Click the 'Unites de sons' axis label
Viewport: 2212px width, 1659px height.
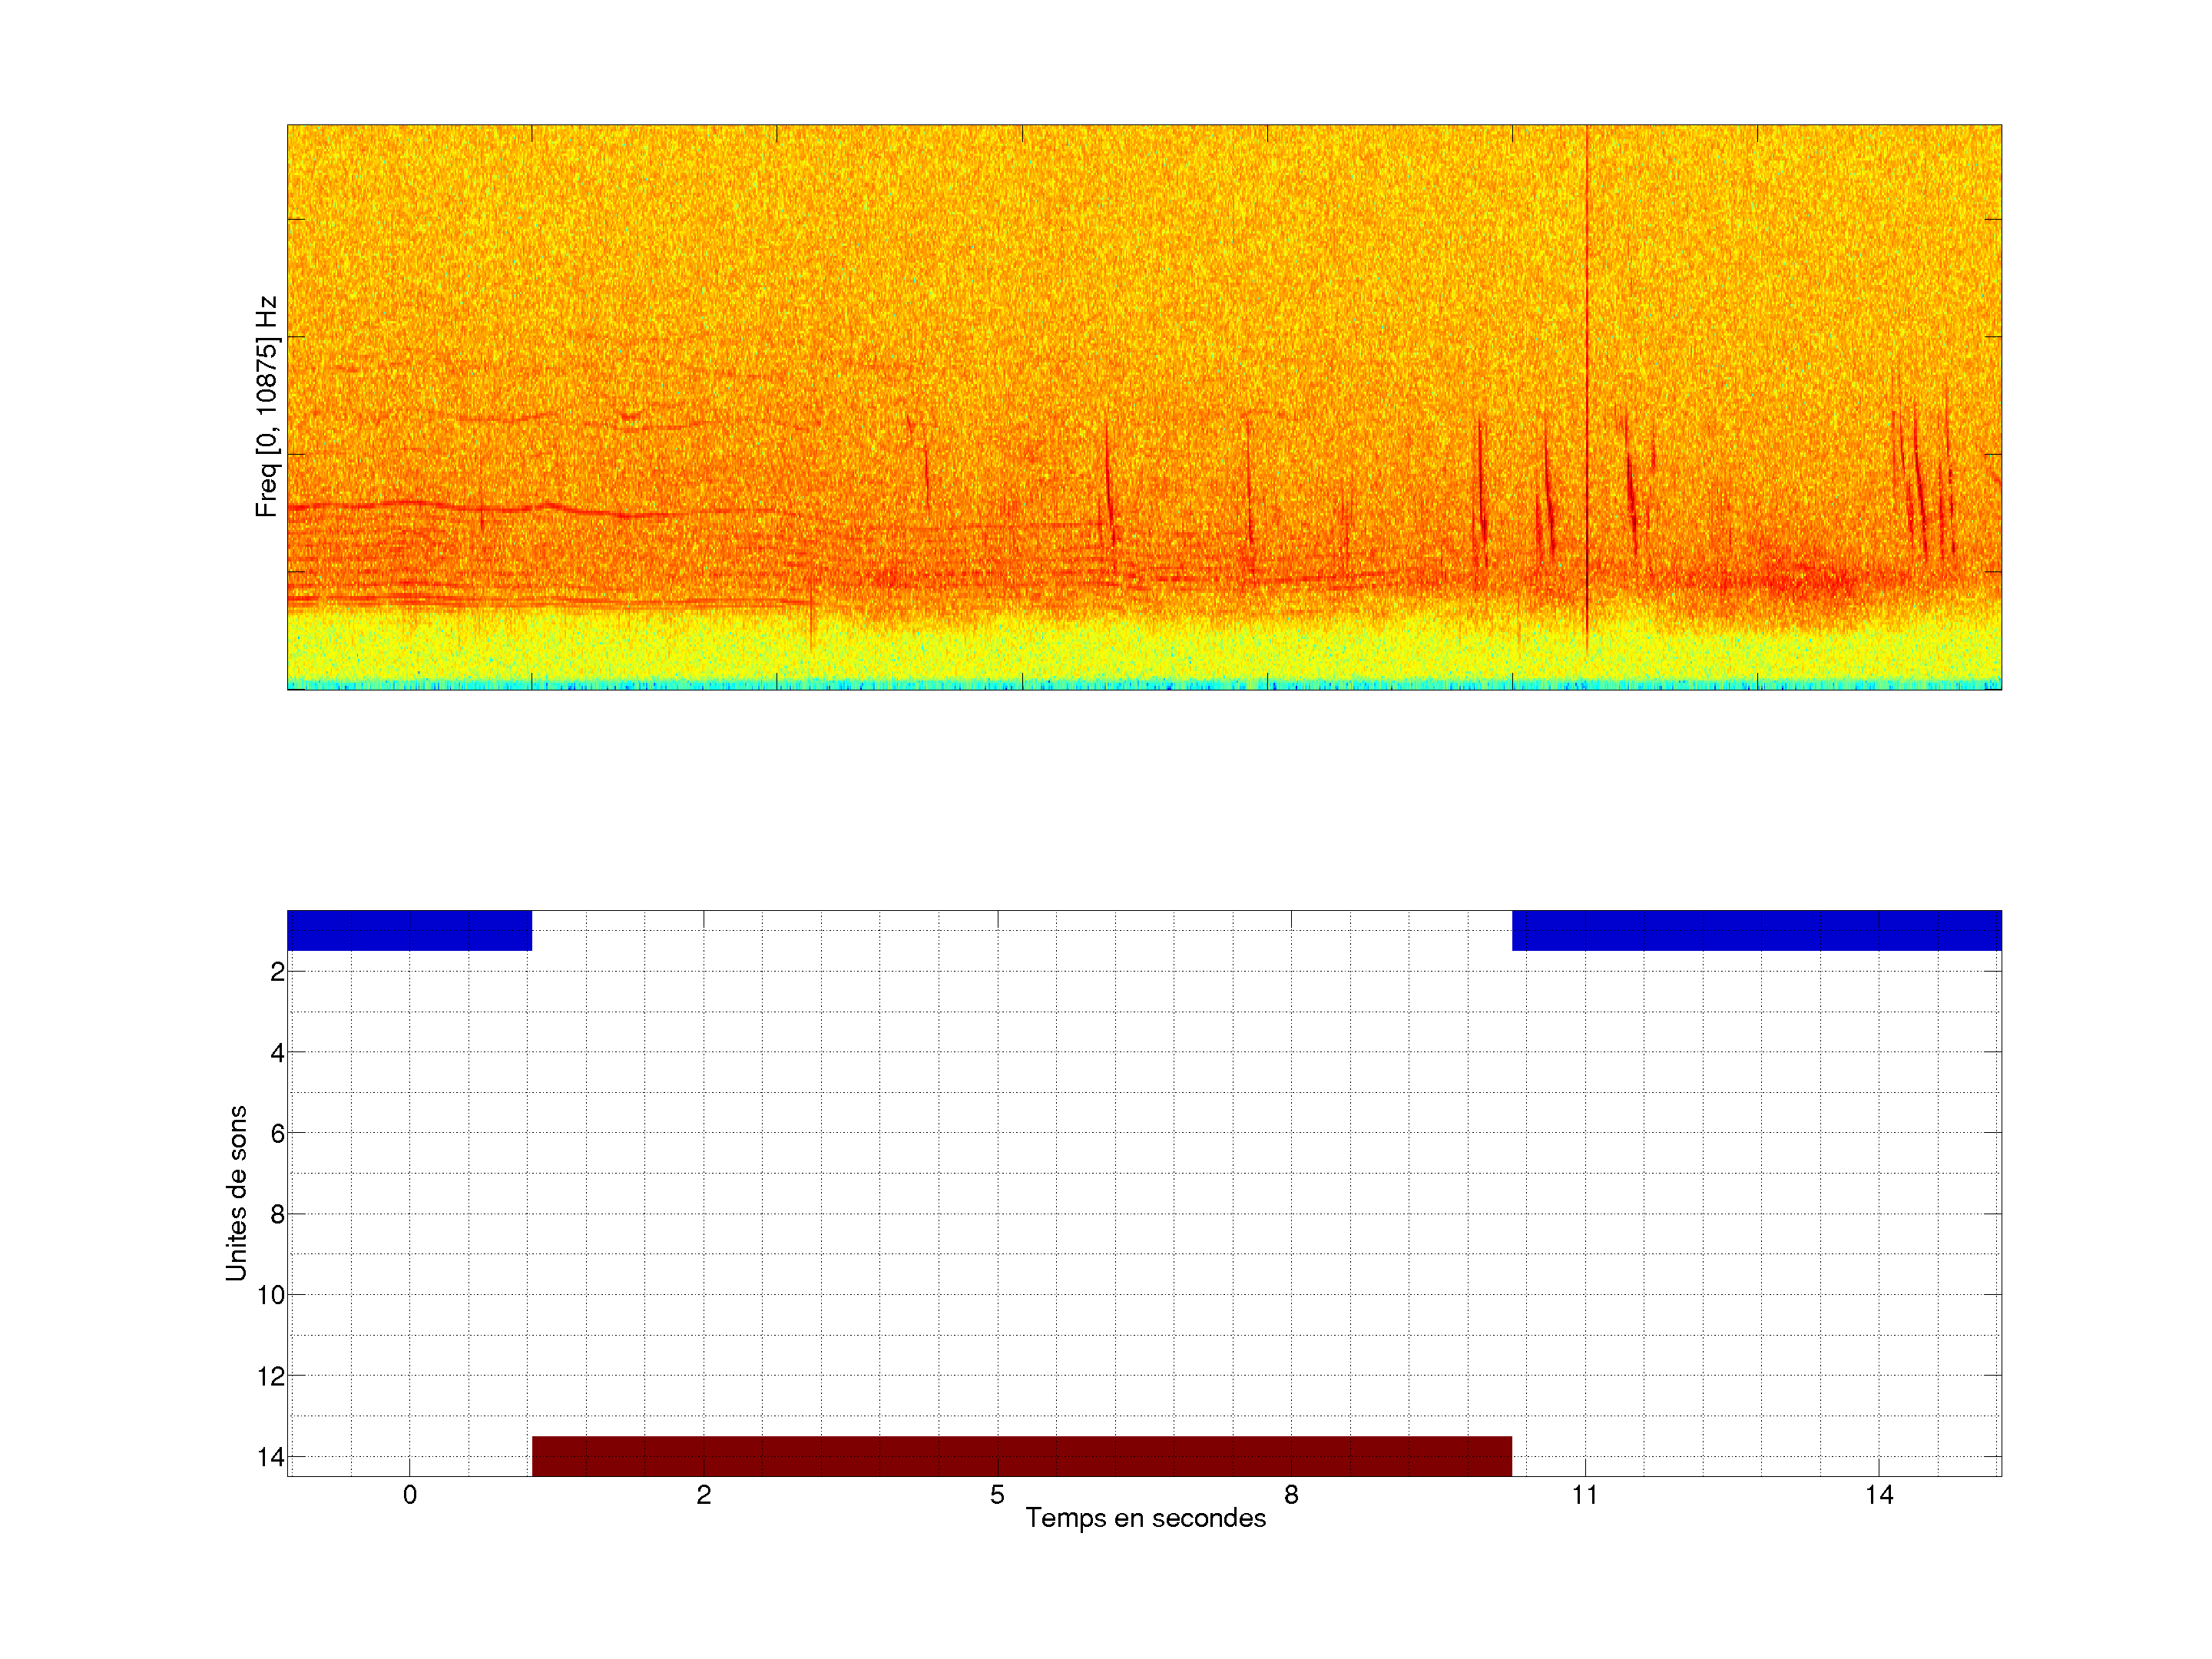236,1192
